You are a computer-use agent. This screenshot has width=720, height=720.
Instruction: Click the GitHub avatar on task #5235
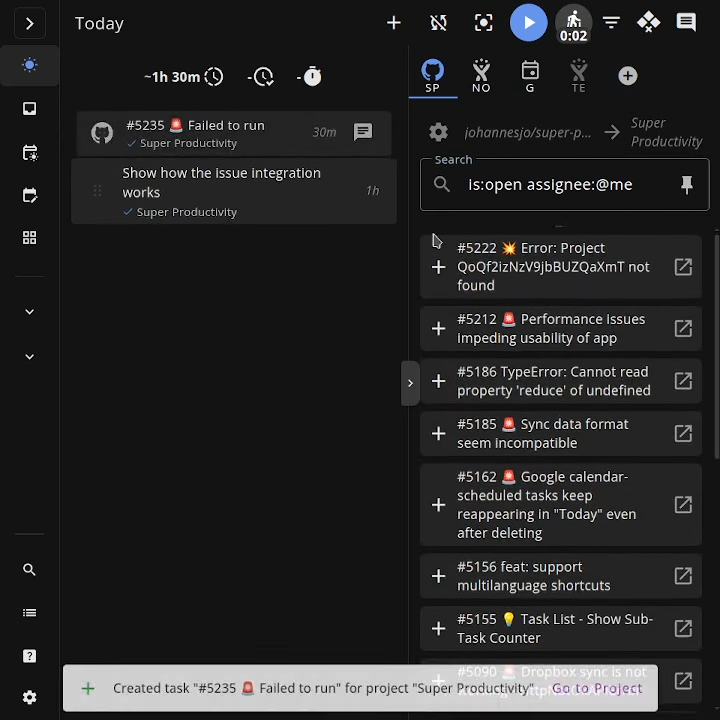point(102,133)
